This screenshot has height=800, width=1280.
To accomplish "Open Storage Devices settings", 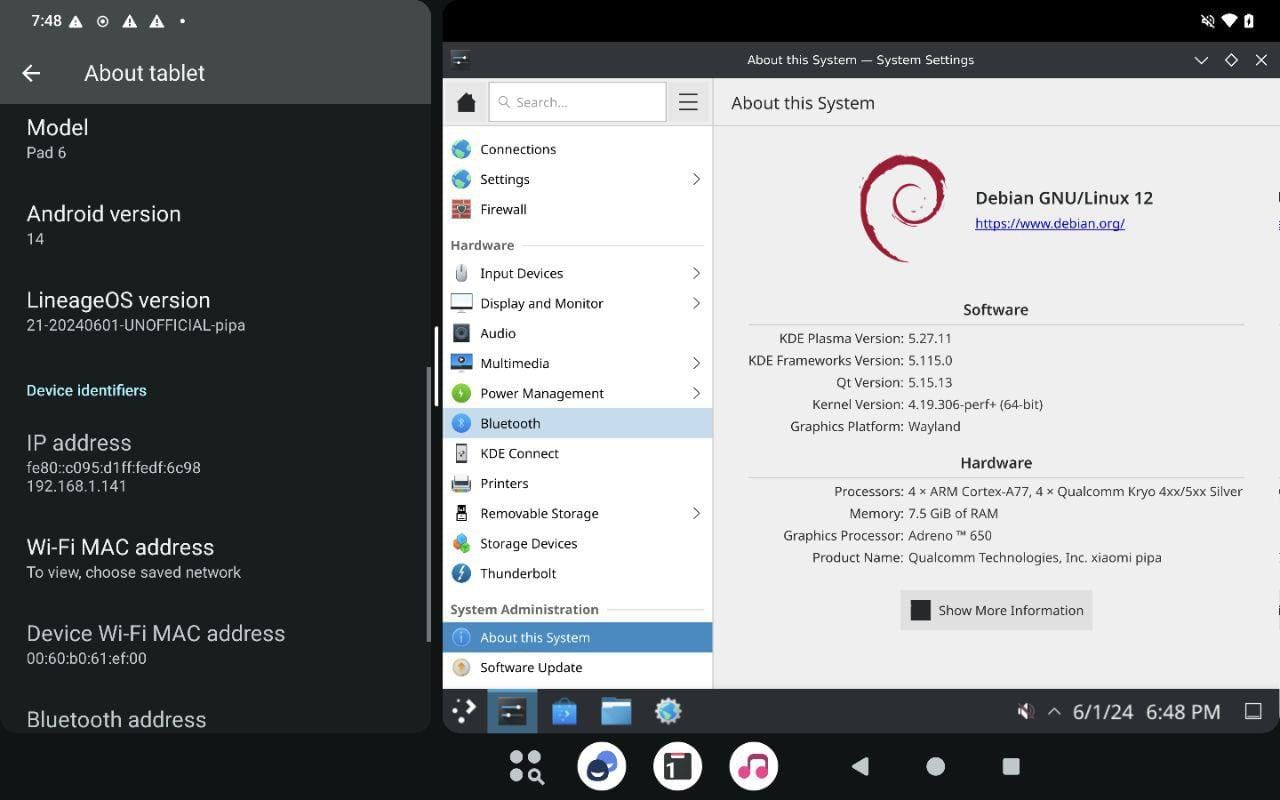I will [x=528, y=543].
